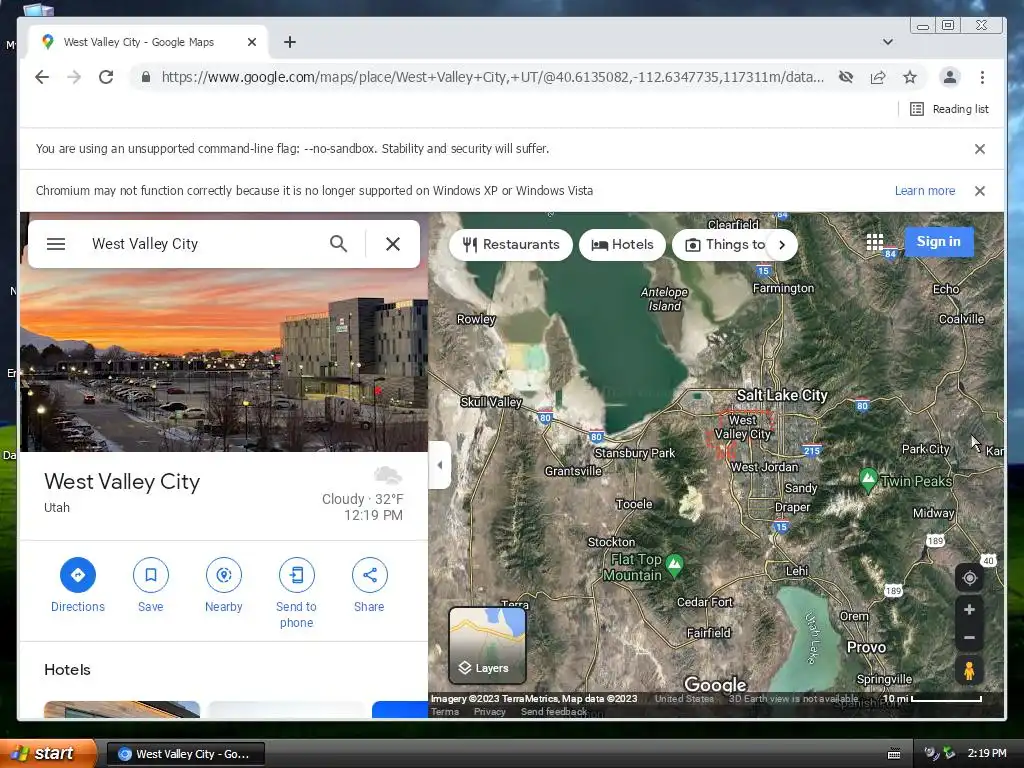The height and width of the screenshot is (768, 1024).
Task: Click the taskbar clock
Action: pyautogui.click(x=987, y=754)
